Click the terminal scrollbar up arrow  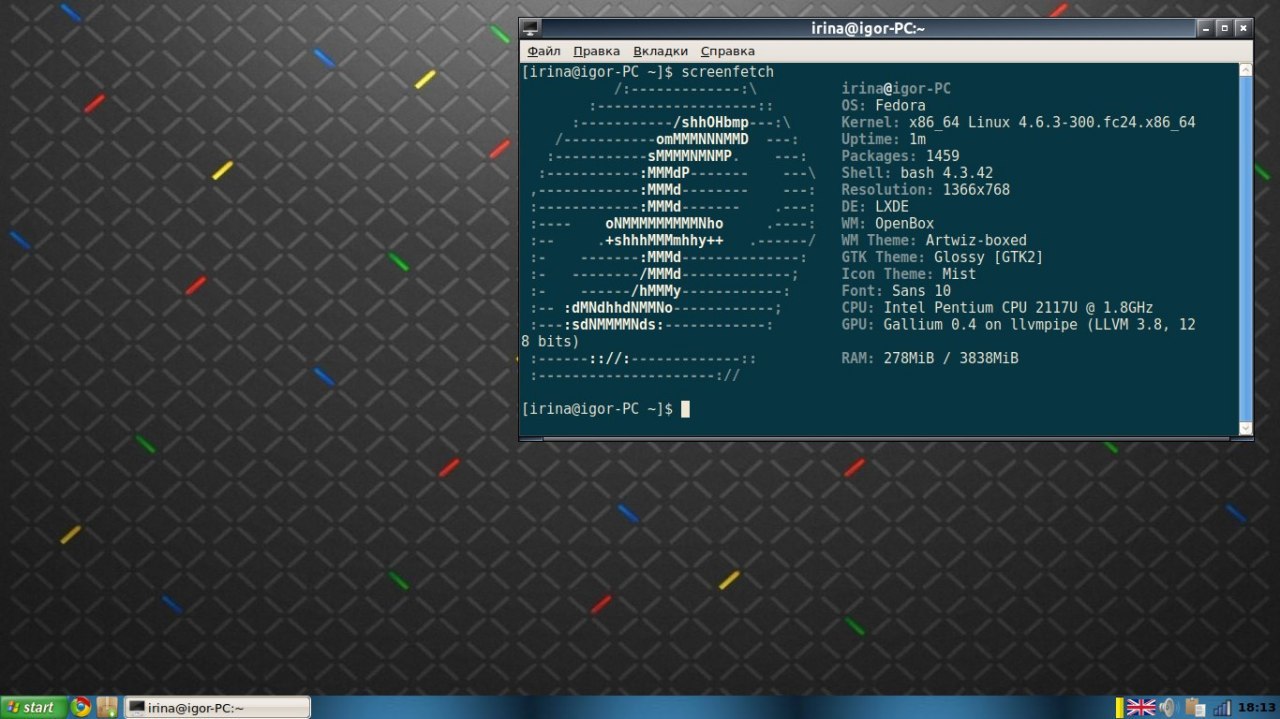(1245, 70)
